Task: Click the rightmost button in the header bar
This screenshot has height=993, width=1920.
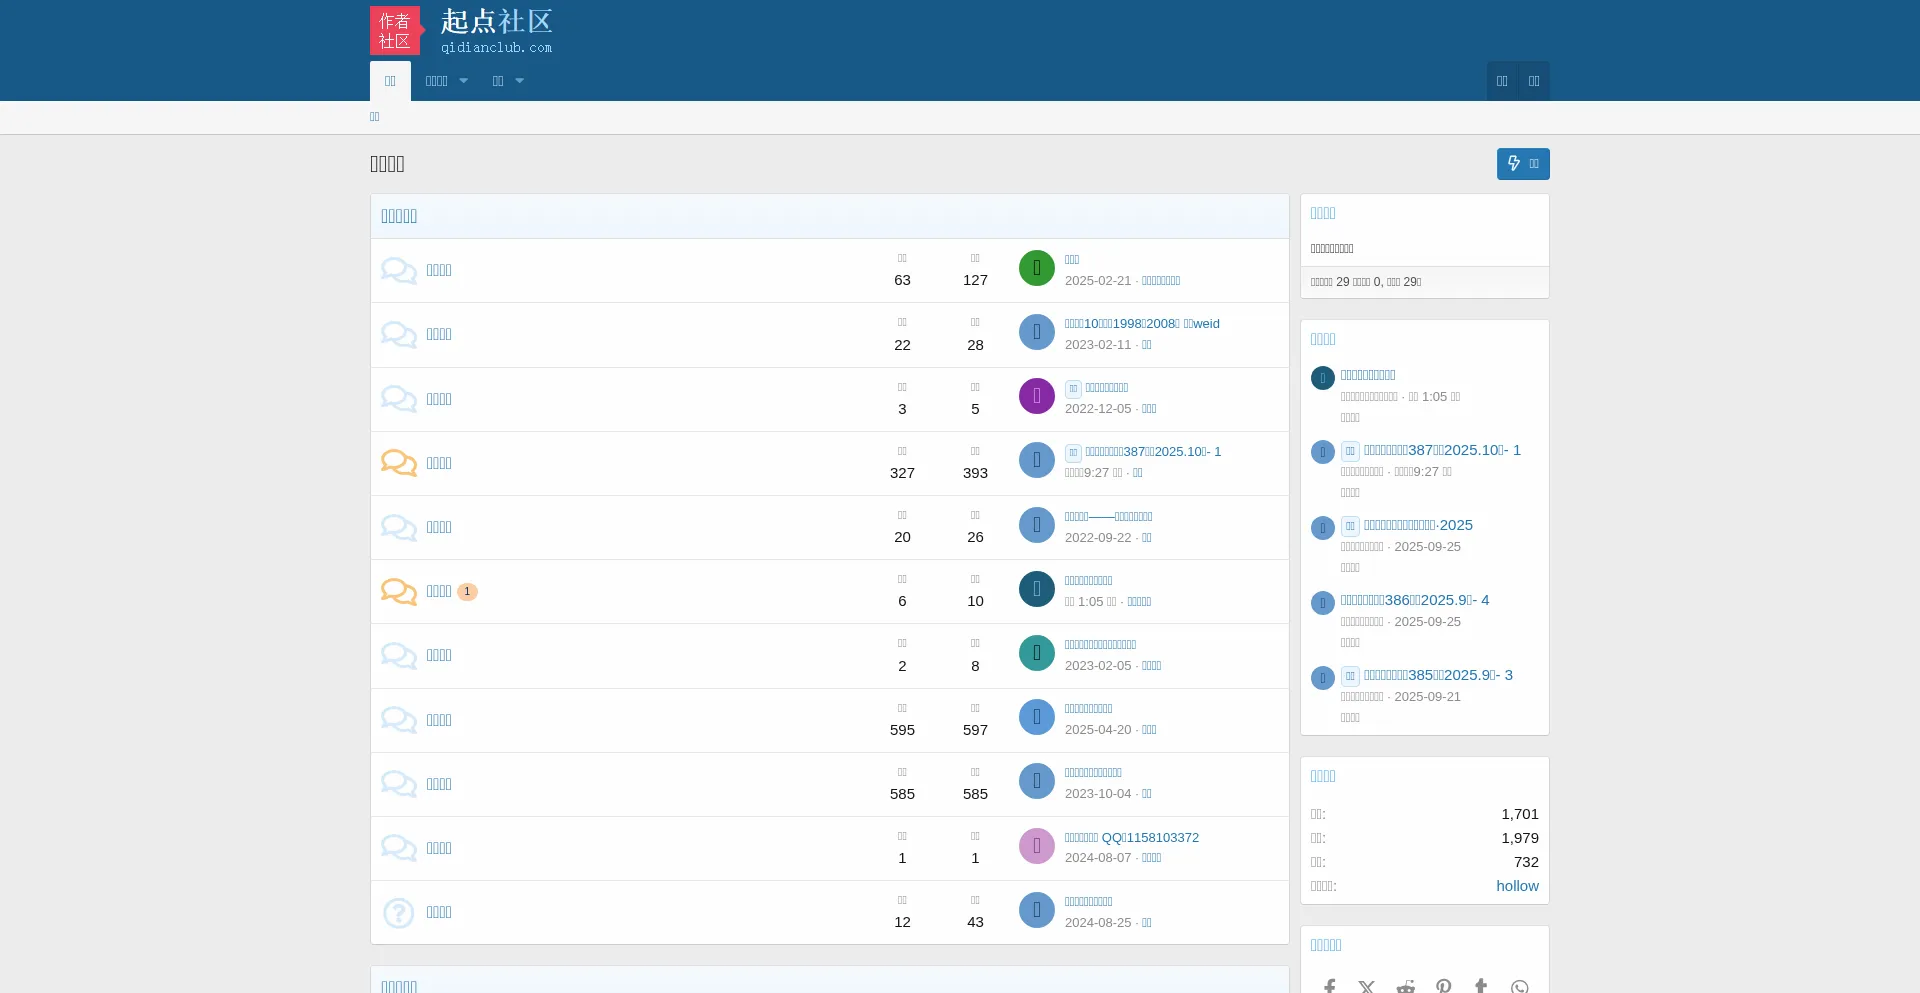Action: tap(1533, 81)
